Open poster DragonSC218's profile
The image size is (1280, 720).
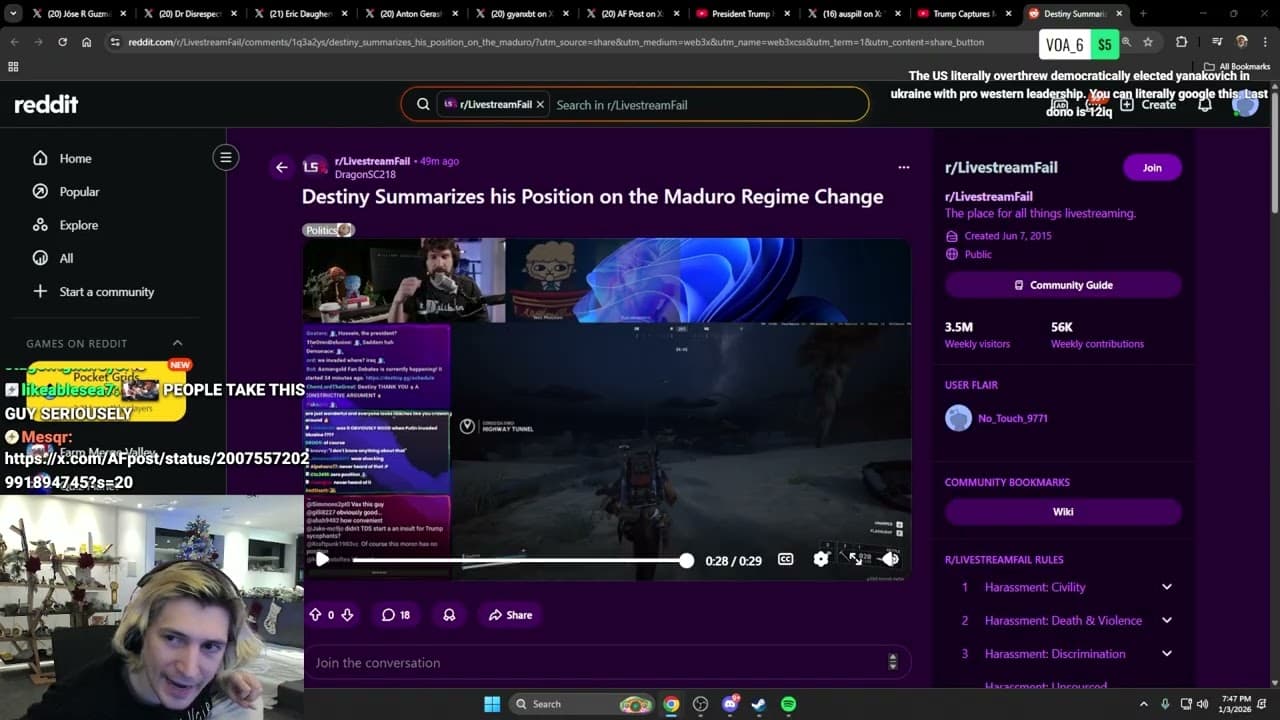[365, 174]
